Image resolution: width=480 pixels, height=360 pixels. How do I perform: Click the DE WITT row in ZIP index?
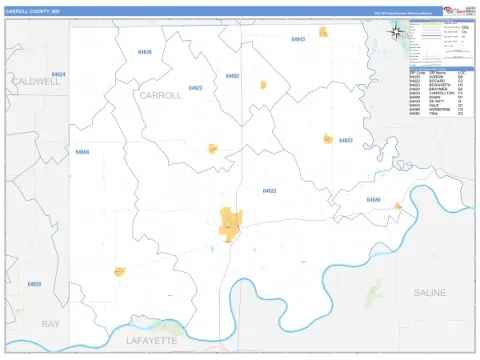(437, 101)
